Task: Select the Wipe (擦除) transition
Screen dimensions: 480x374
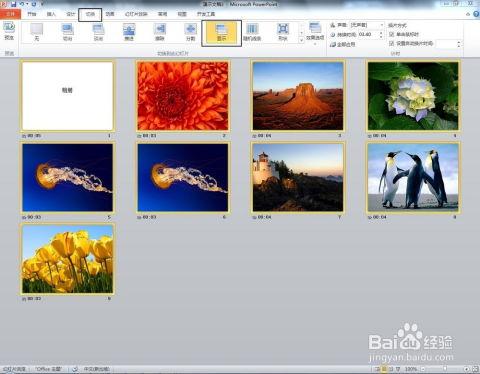Action: (x=160, y=32)
